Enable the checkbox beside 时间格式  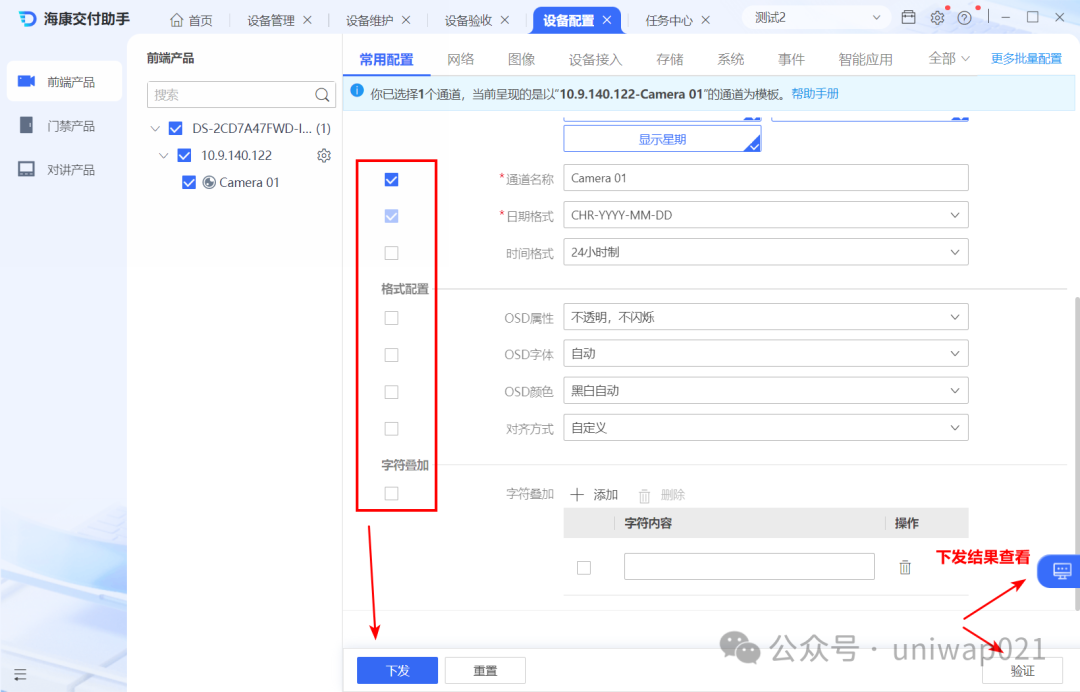391,253
